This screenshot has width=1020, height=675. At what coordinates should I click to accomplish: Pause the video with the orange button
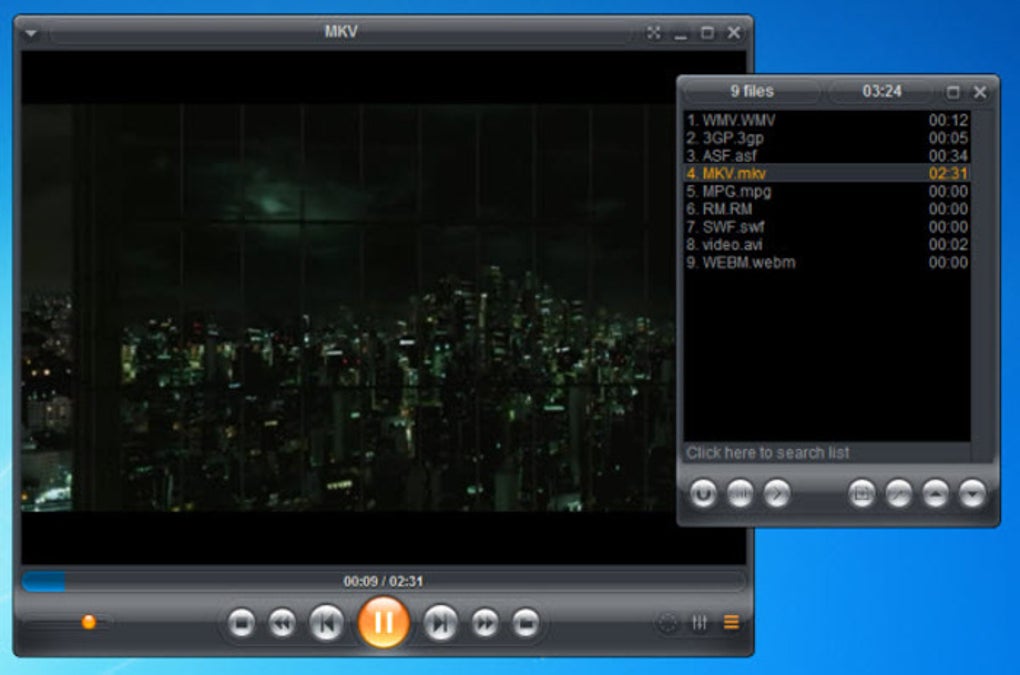[x=383, y=622]
